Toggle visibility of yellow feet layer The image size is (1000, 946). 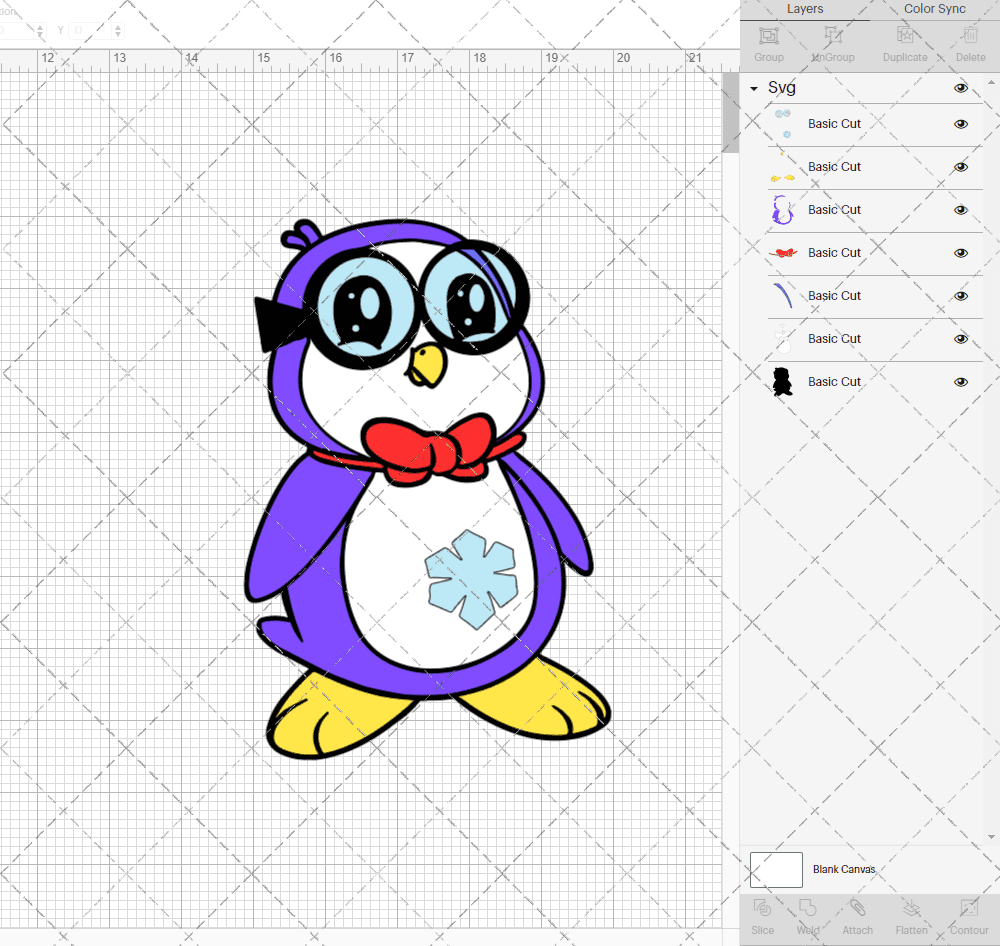pos(961,167)
